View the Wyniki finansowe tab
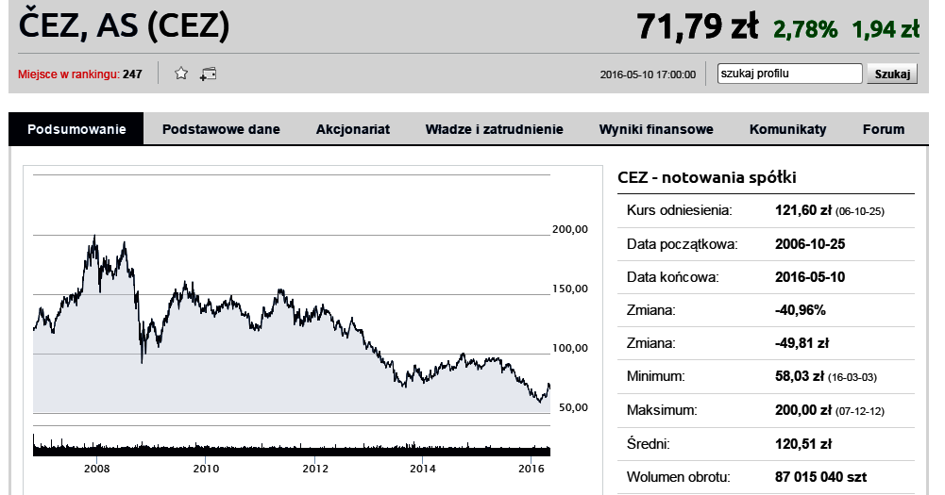The height and width of the screenshot is (495, 945). tap(656, 129)
